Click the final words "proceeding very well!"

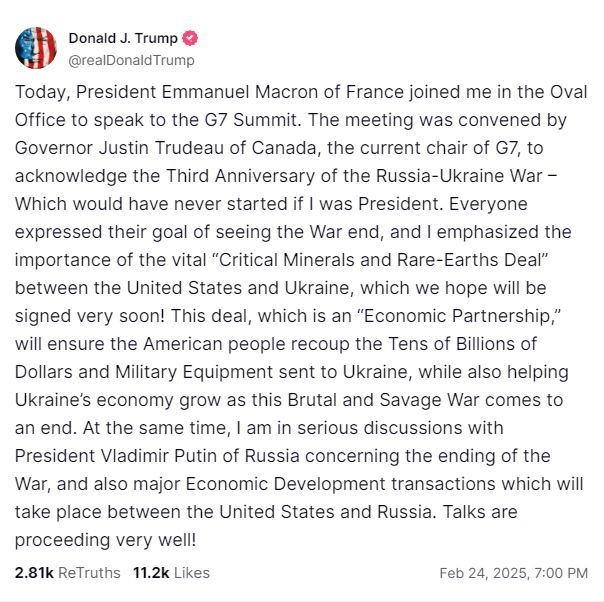tap(105, 540)
